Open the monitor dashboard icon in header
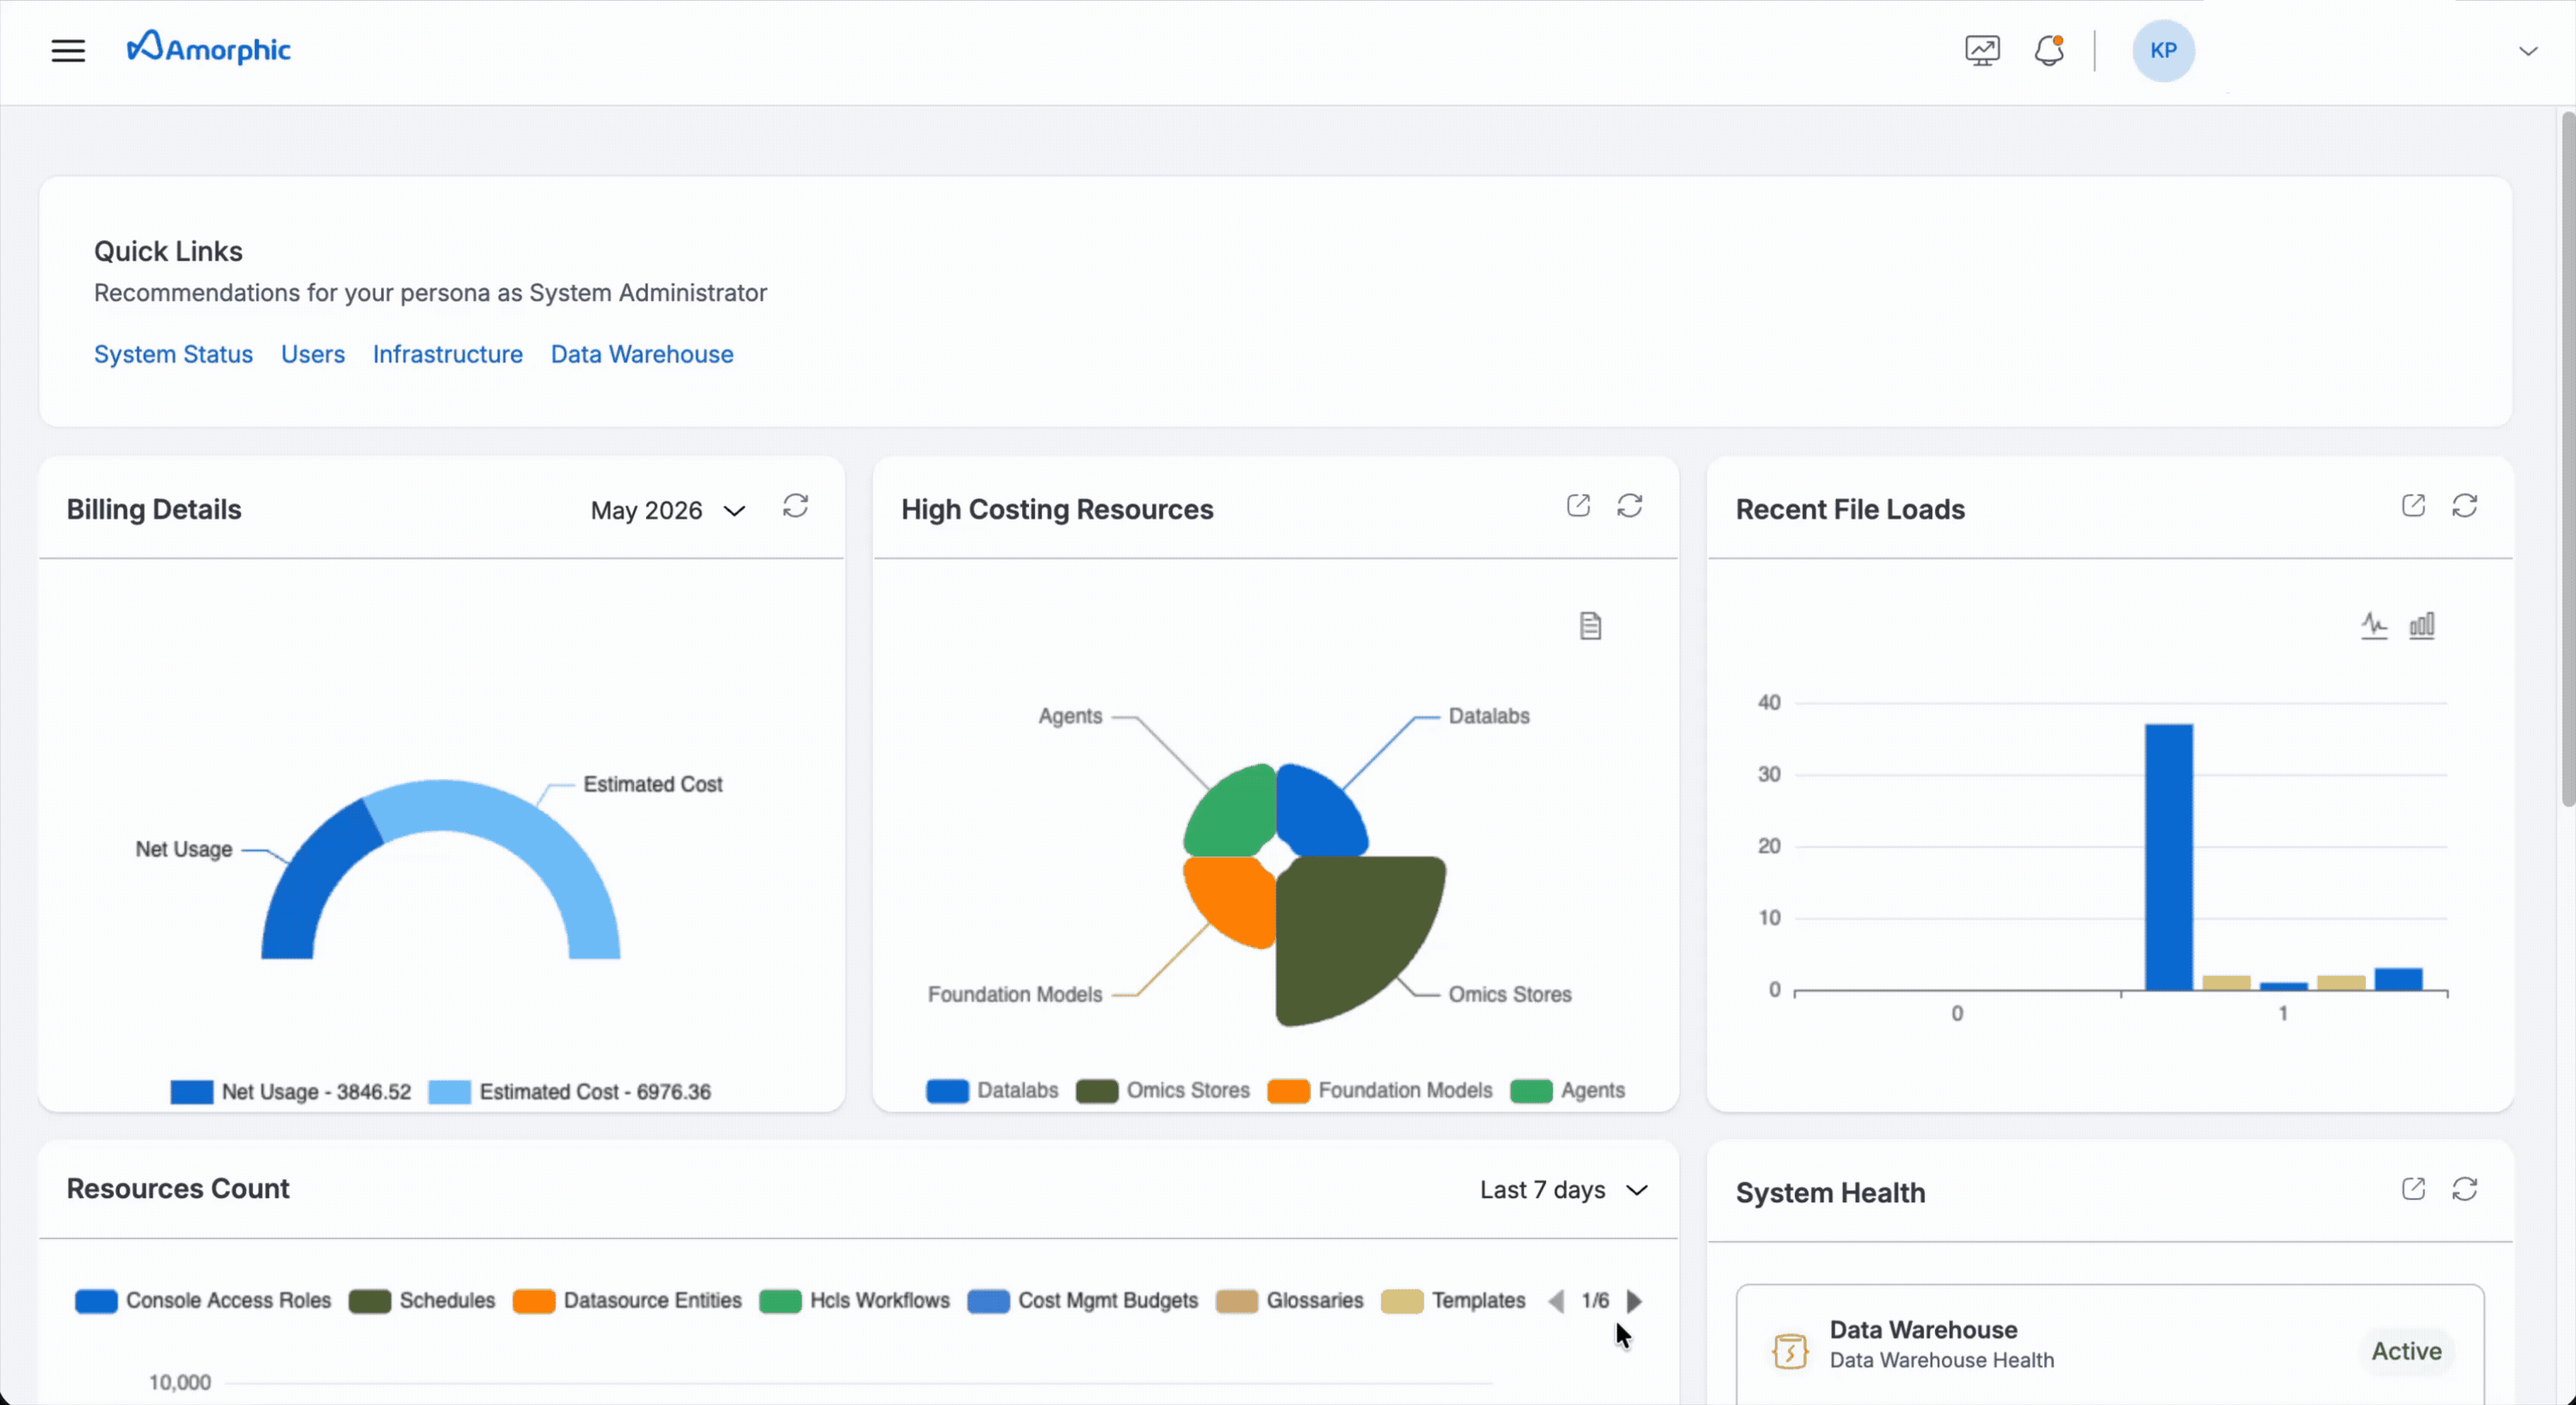Screen dimensions: 2576x1405 1982,50
